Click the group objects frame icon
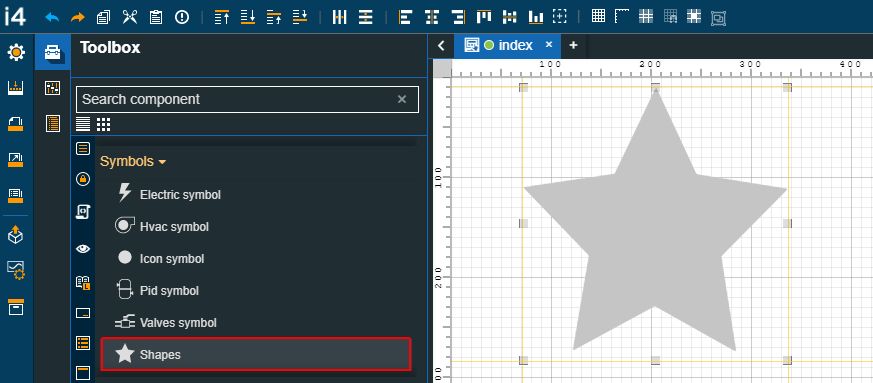This screenshot has height=383, width=873. pos(718,18)
